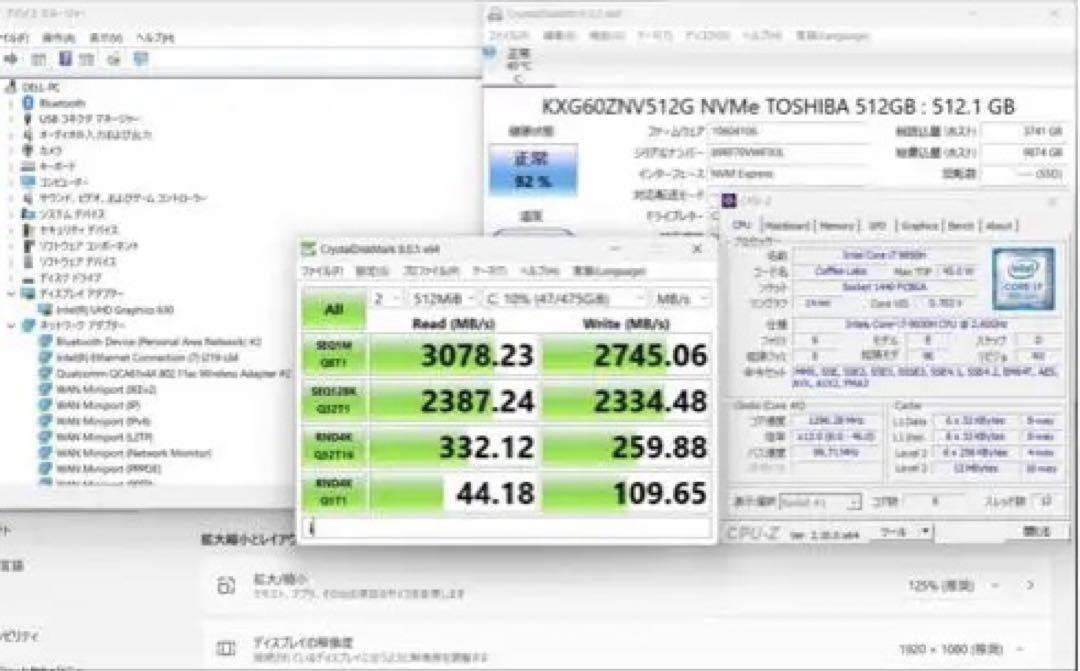Click the ディスク ドライブ category icon
Screen dimensions: 1080x671
pos(28,278)
